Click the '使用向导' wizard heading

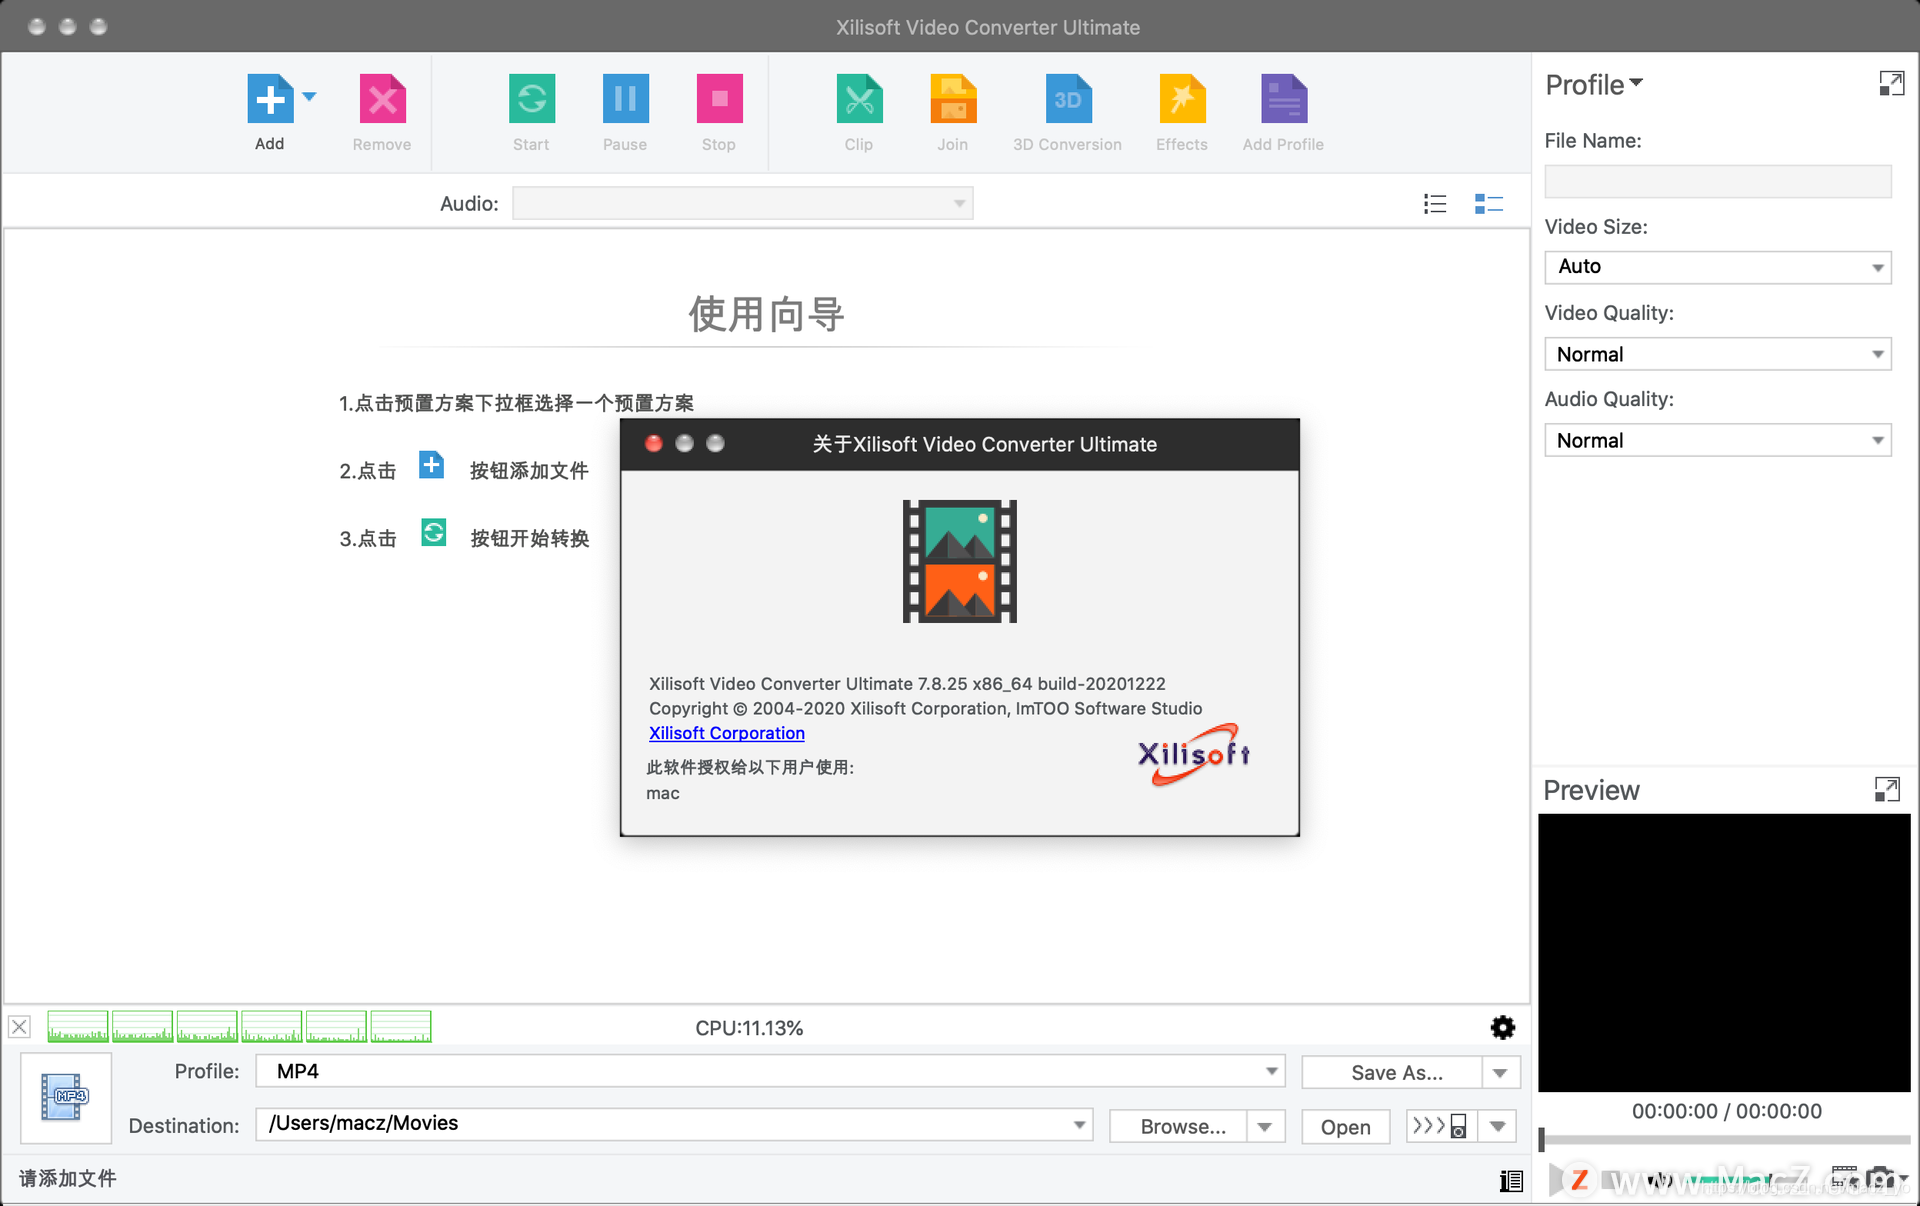click(766, 314)
